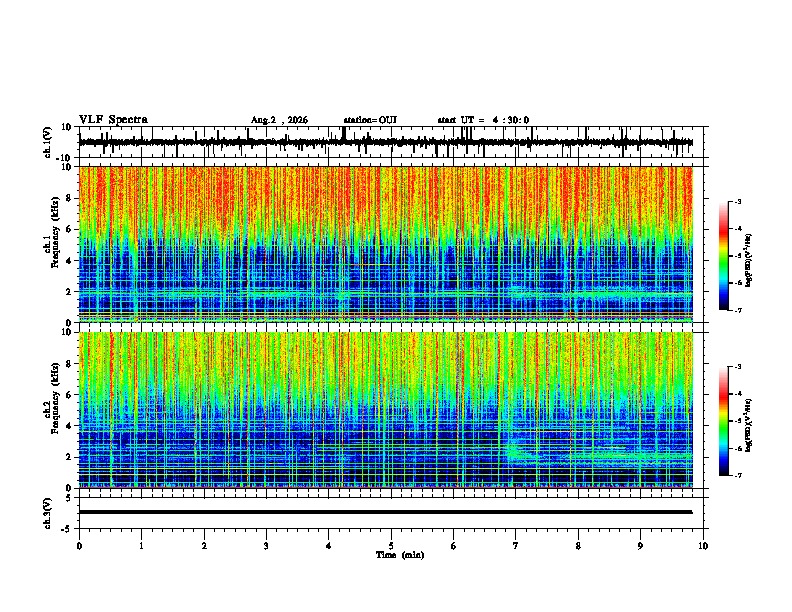Click the ch.1 colorbar log(PSD) units label
792x612 pixels.
(749, 260)
